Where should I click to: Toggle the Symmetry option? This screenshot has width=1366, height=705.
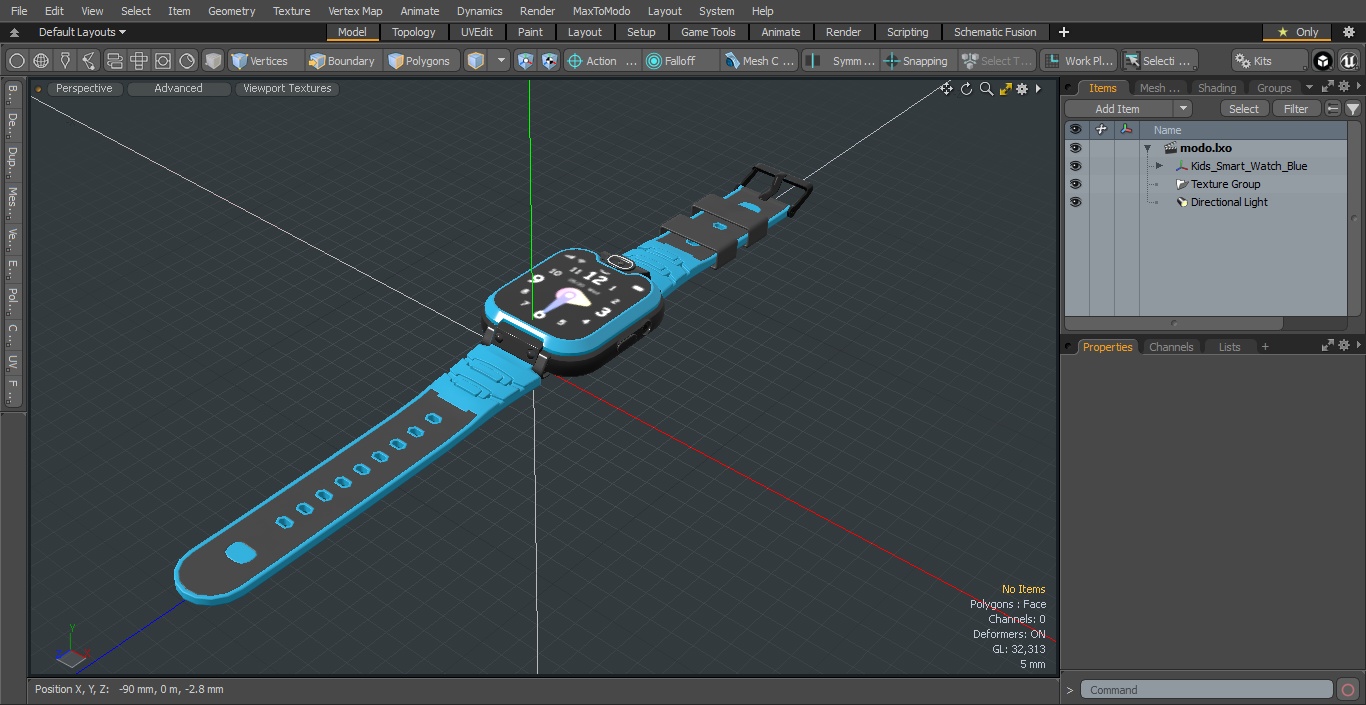pyautogui.click(x=841, y=61)
